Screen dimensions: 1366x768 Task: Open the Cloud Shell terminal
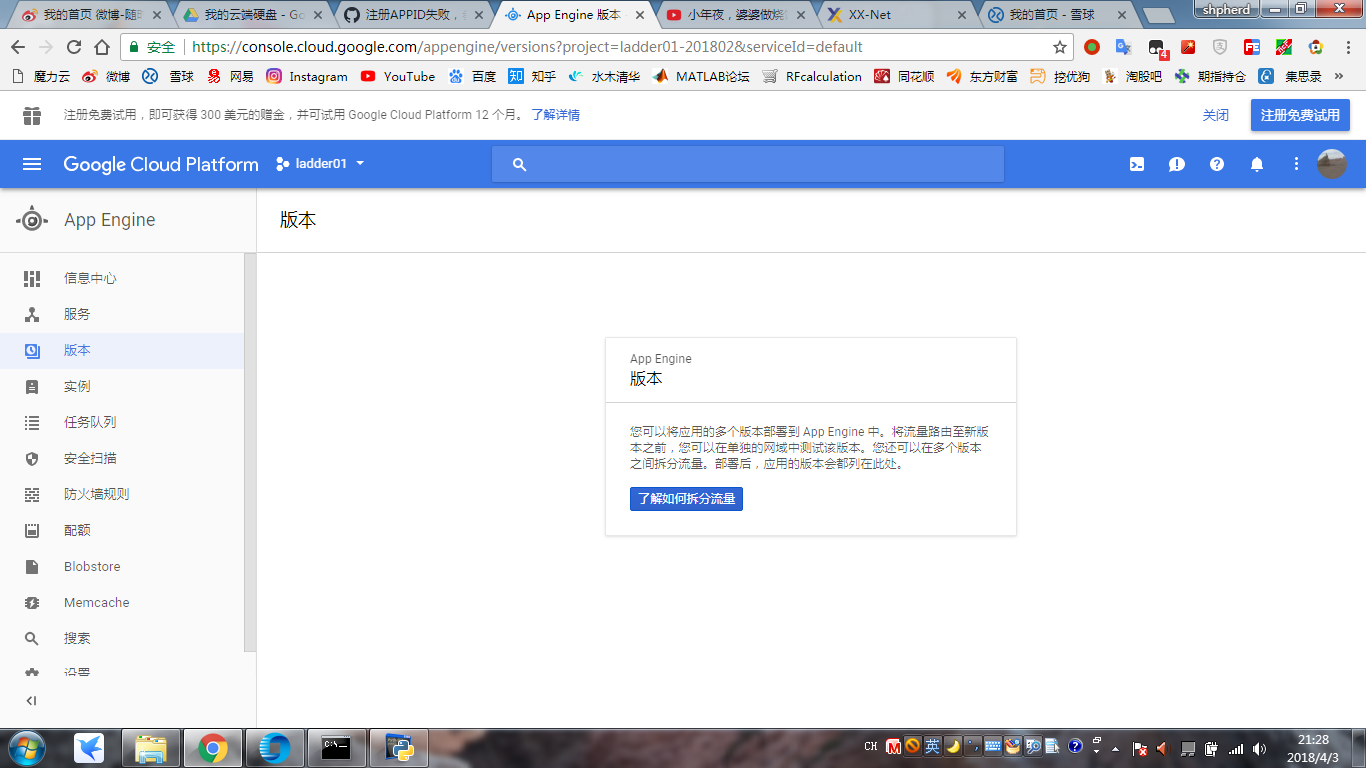tap(1136, 164)
